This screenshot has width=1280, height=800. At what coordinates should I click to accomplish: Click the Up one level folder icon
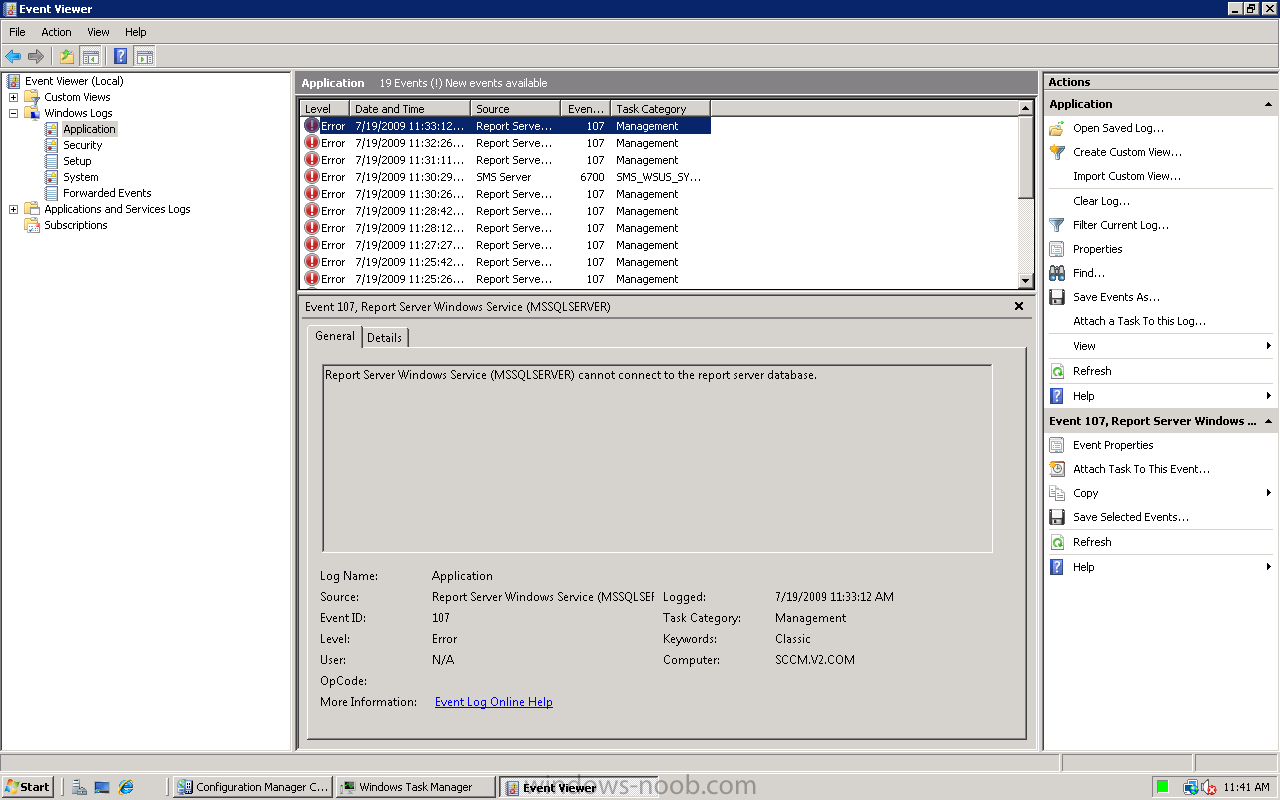(x=67, y=56)
